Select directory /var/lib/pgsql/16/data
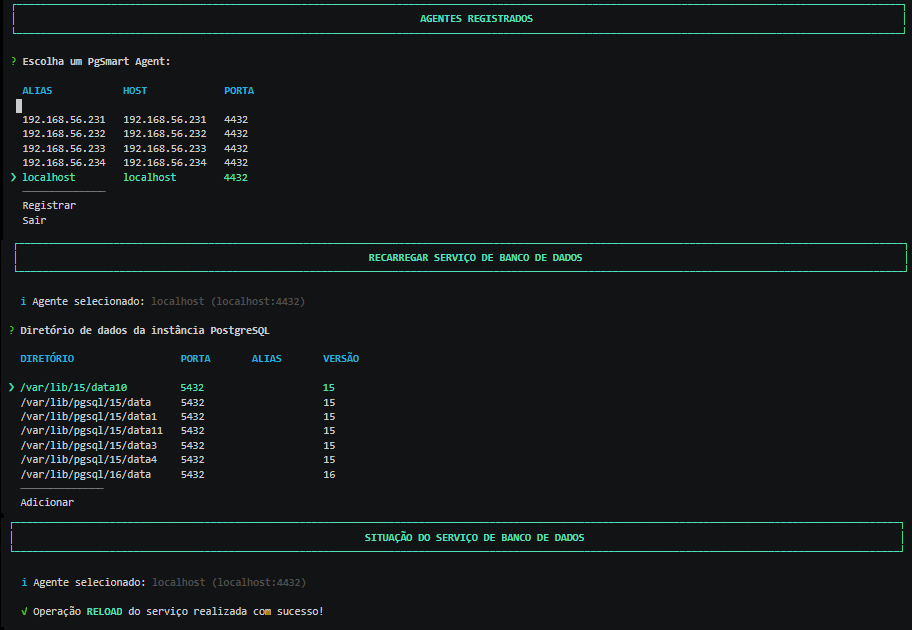Image resolution: width=912 pixels, height=630 pixels. coord(86,475)
